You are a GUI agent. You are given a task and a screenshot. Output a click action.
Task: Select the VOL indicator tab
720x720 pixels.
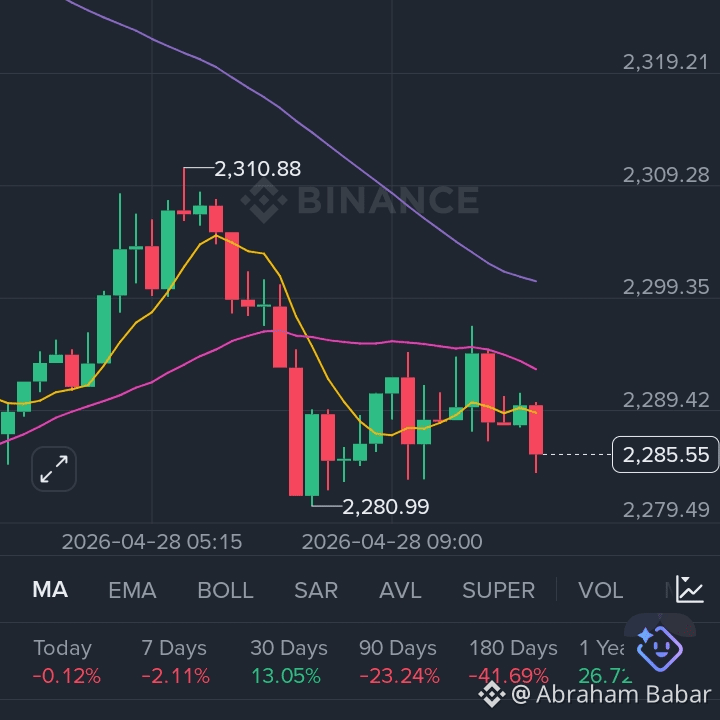click(x=600, y=590)
